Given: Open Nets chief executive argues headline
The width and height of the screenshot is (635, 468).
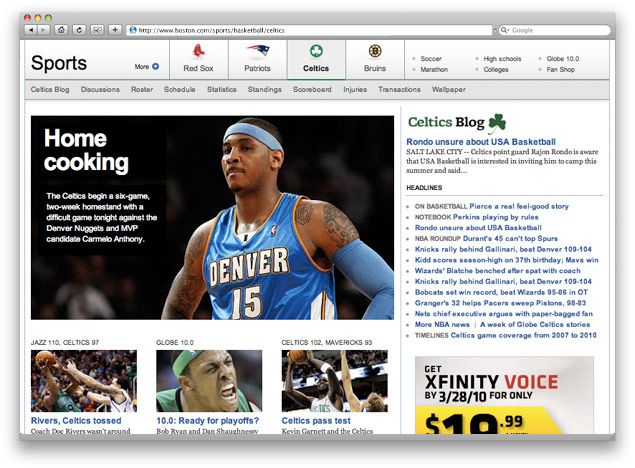Looking at the screenshot, I should click(x=504, y=314).
